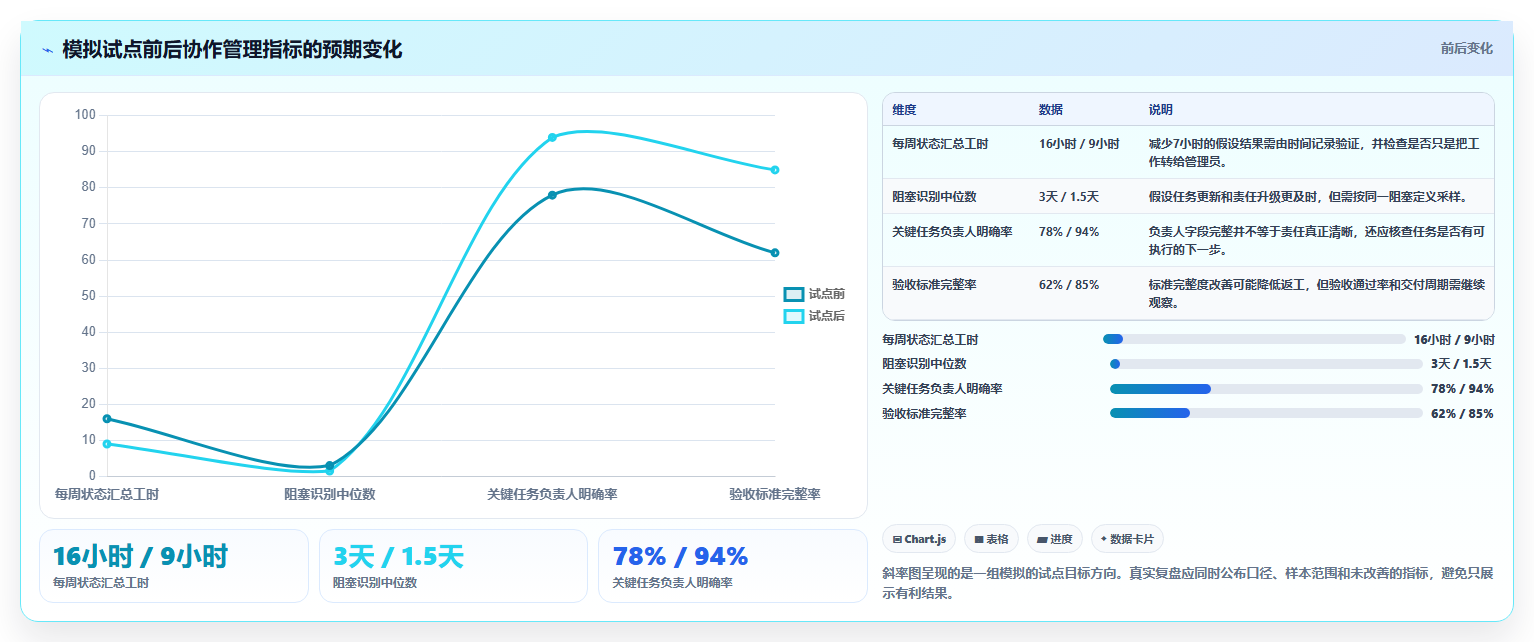Click the 3天 / 1.5天 data card
Screen dimensions: 1534x642
point(453,566)
